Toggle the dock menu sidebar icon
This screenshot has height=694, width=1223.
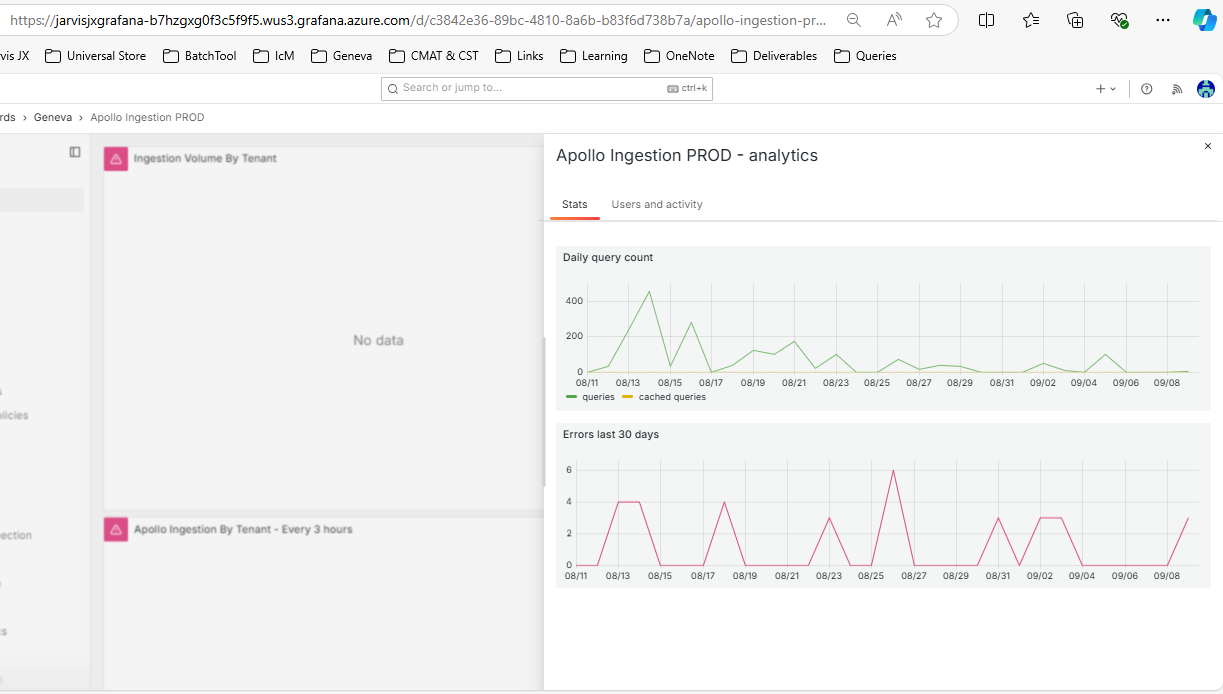point(75,152)
